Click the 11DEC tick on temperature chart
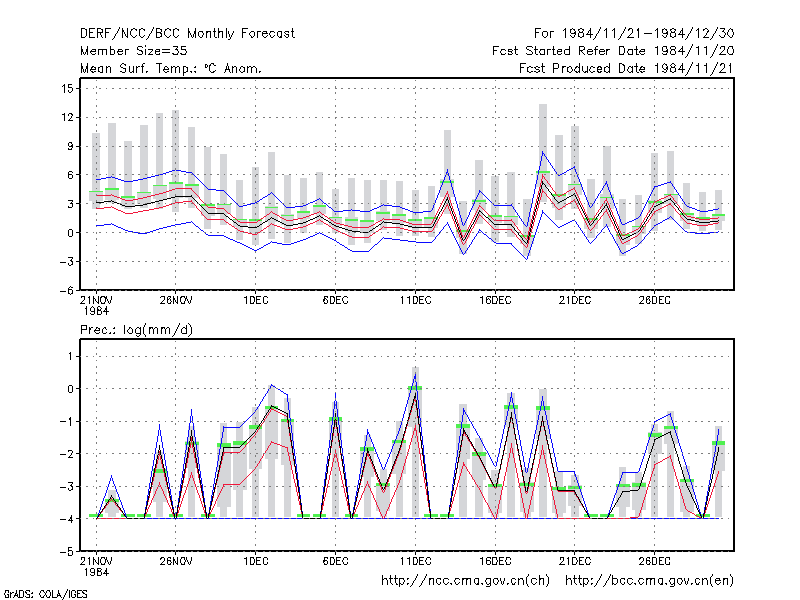 [x=415, y=300]
